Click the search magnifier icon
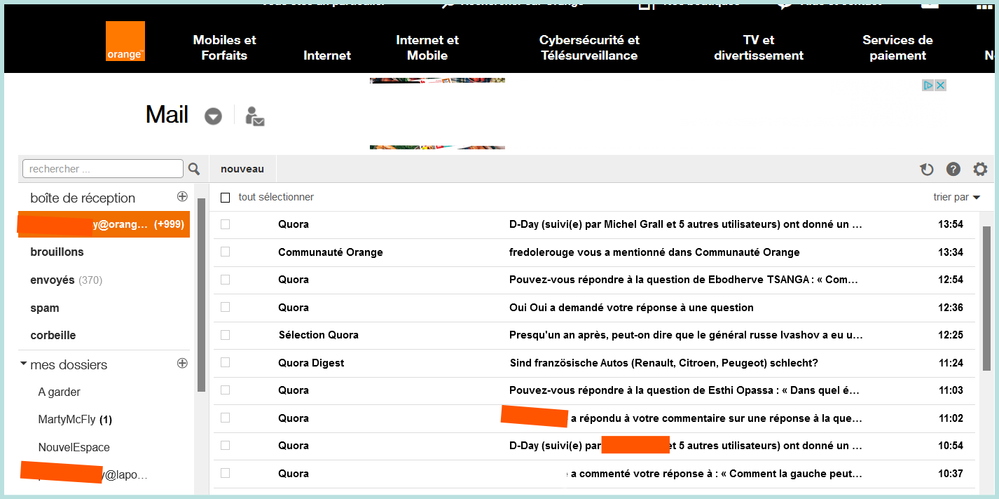Image resolution: width=999 pixels, height=499 pixels. pos(194,169)
